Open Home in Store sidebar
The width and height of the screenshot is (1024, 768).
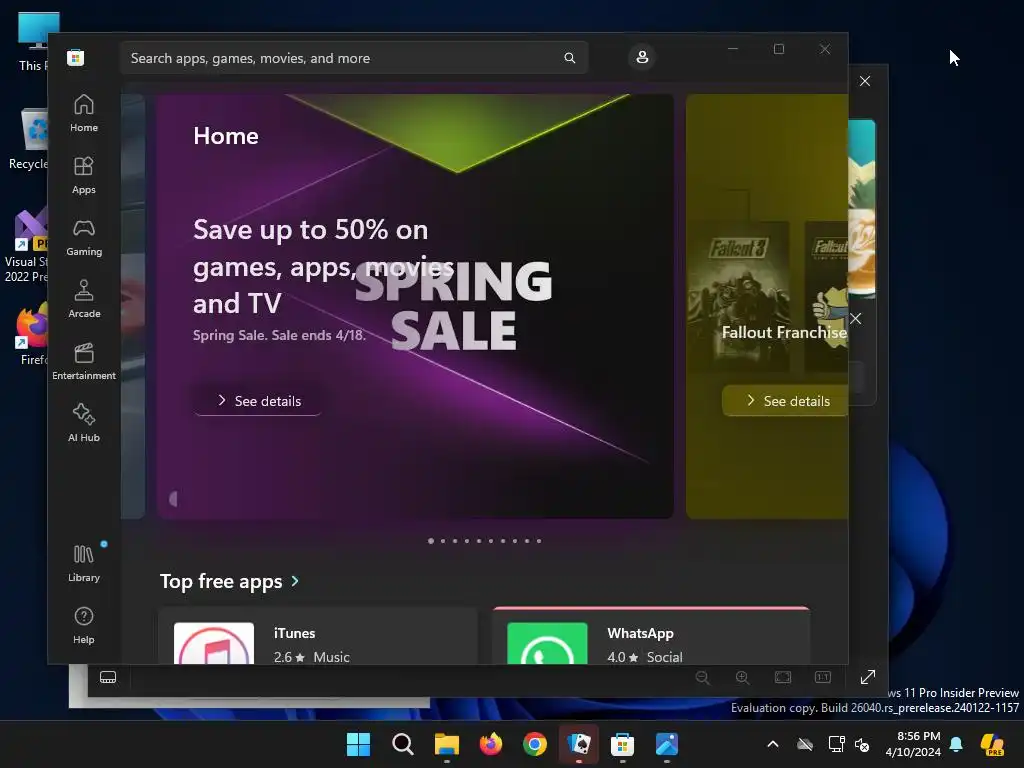84,113
